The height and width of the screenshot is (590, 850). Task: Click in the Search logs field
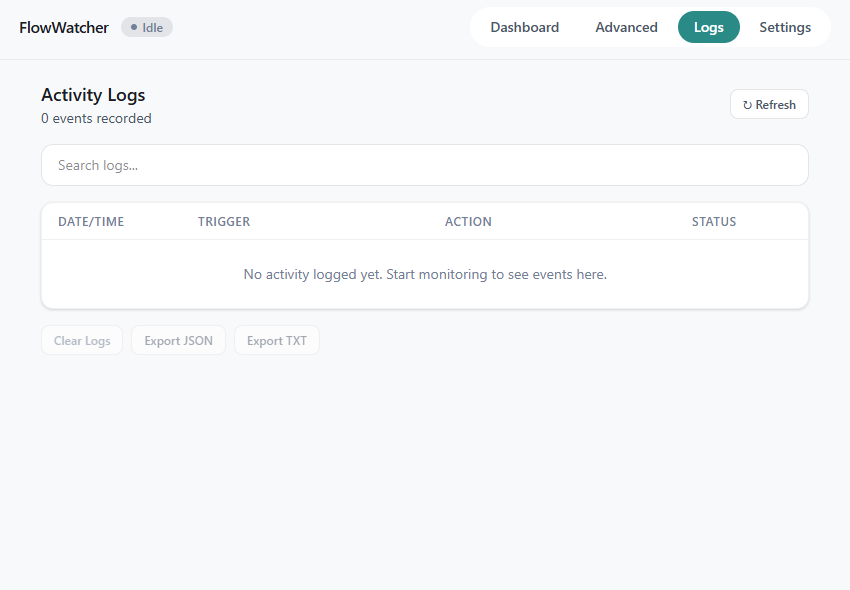[x=424, y=165]
